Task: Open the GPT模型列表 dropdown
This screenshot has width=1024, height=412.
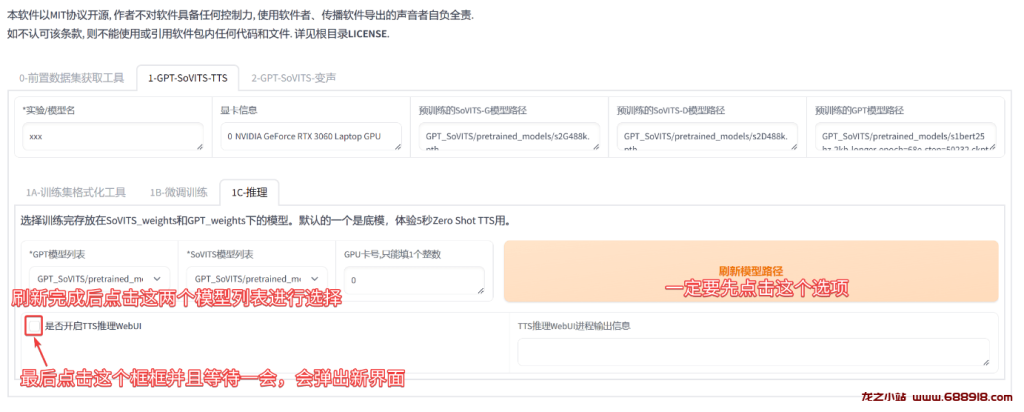Action: click(x=99, y=279)
